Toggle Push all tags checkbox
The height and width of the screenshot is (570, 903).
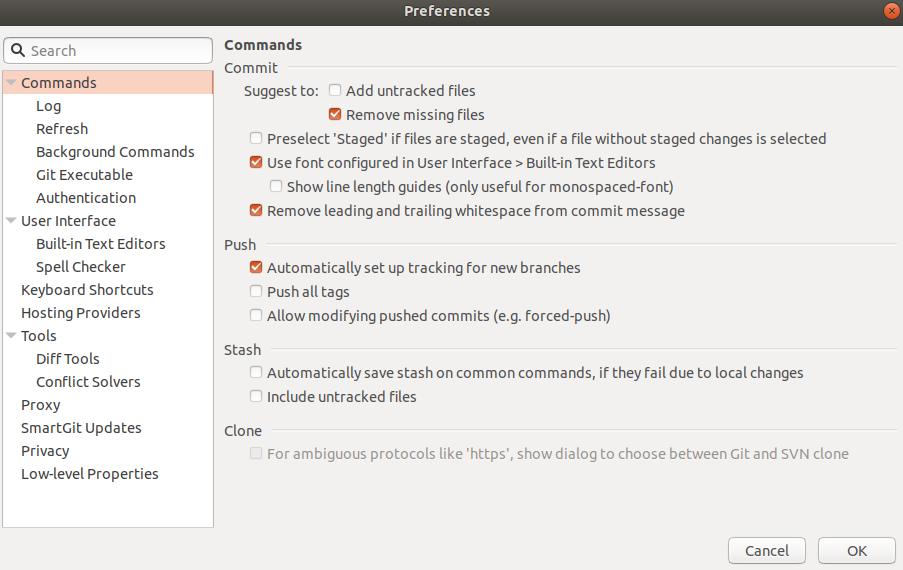256,291
